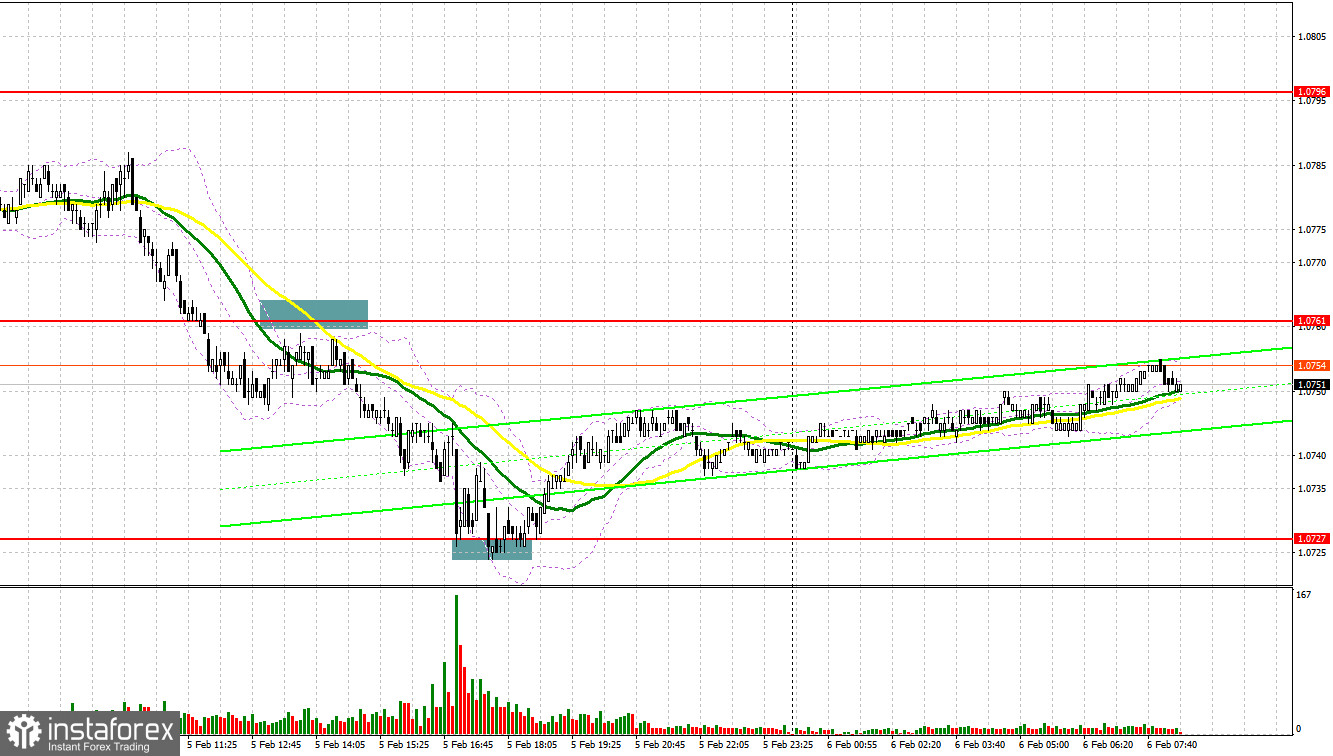Click the 6 Feb 07:40 time label
Screen dimensions: 1333x756
coord(1172,745)
